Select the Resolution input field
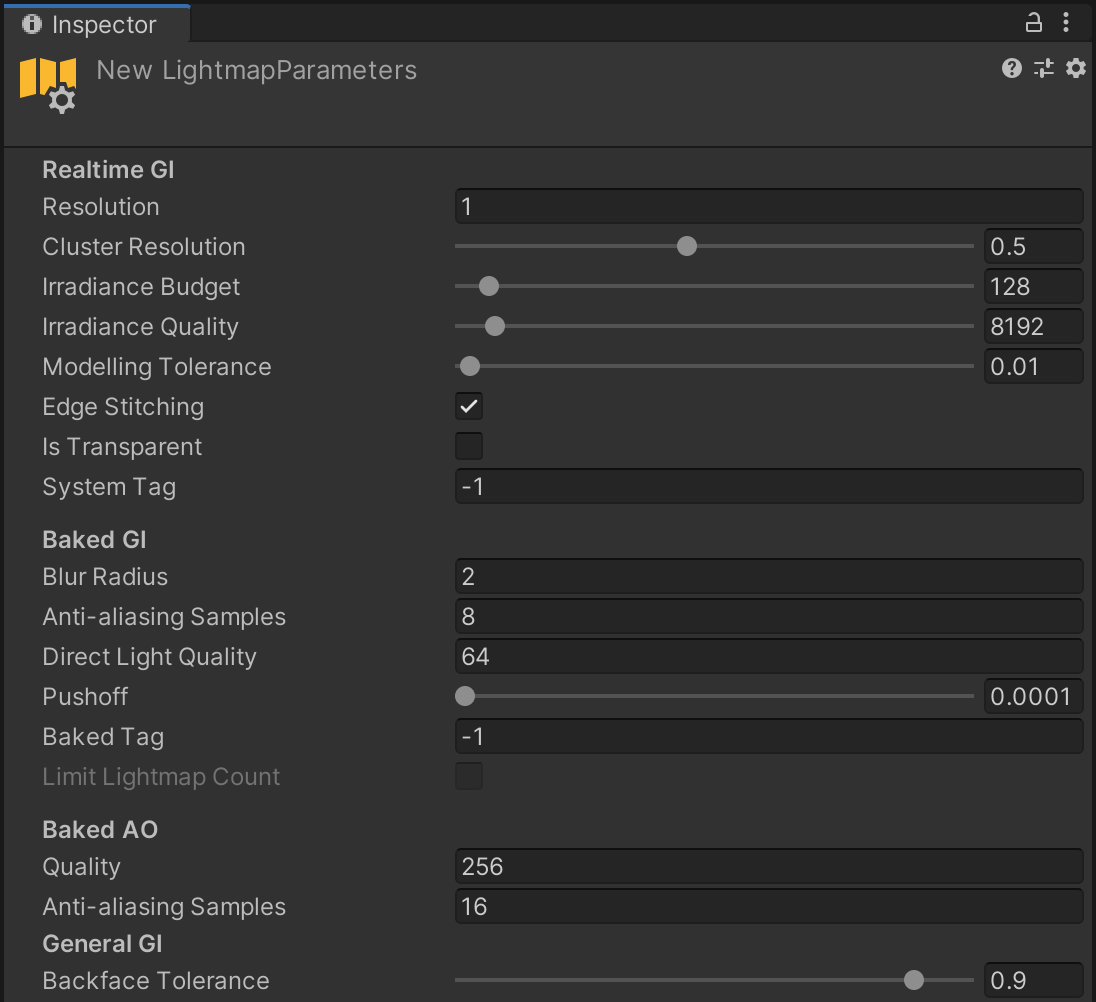 click(769, 206)
